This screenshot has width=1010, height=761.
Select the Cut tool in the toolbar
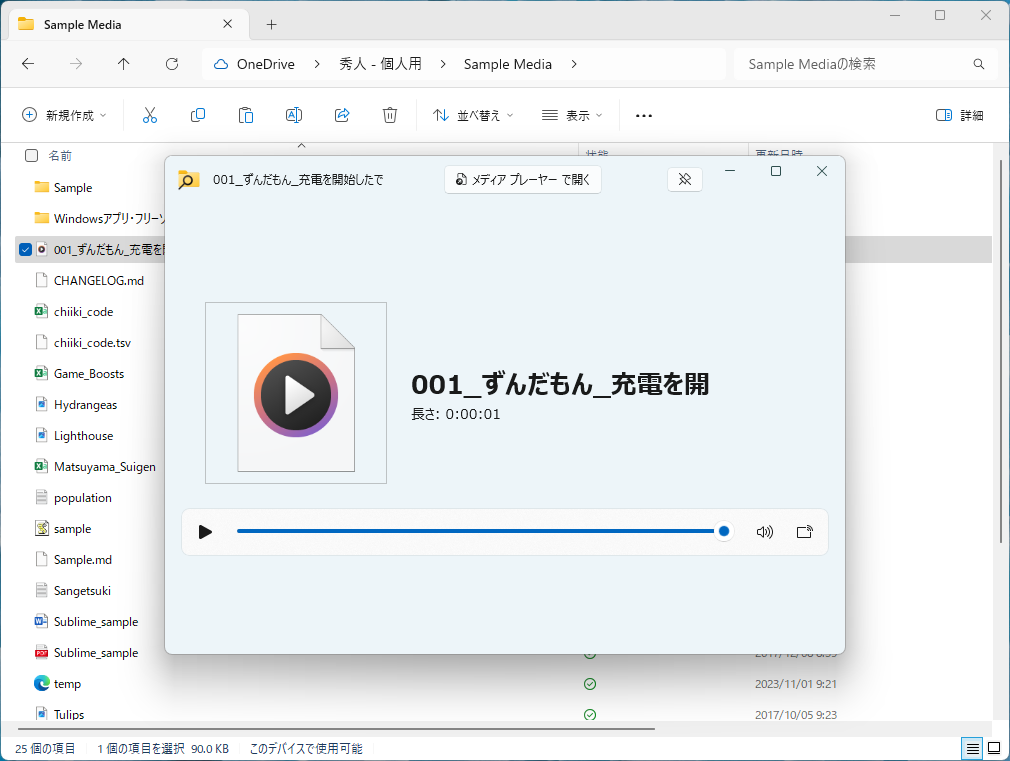(x=150, y=115)
